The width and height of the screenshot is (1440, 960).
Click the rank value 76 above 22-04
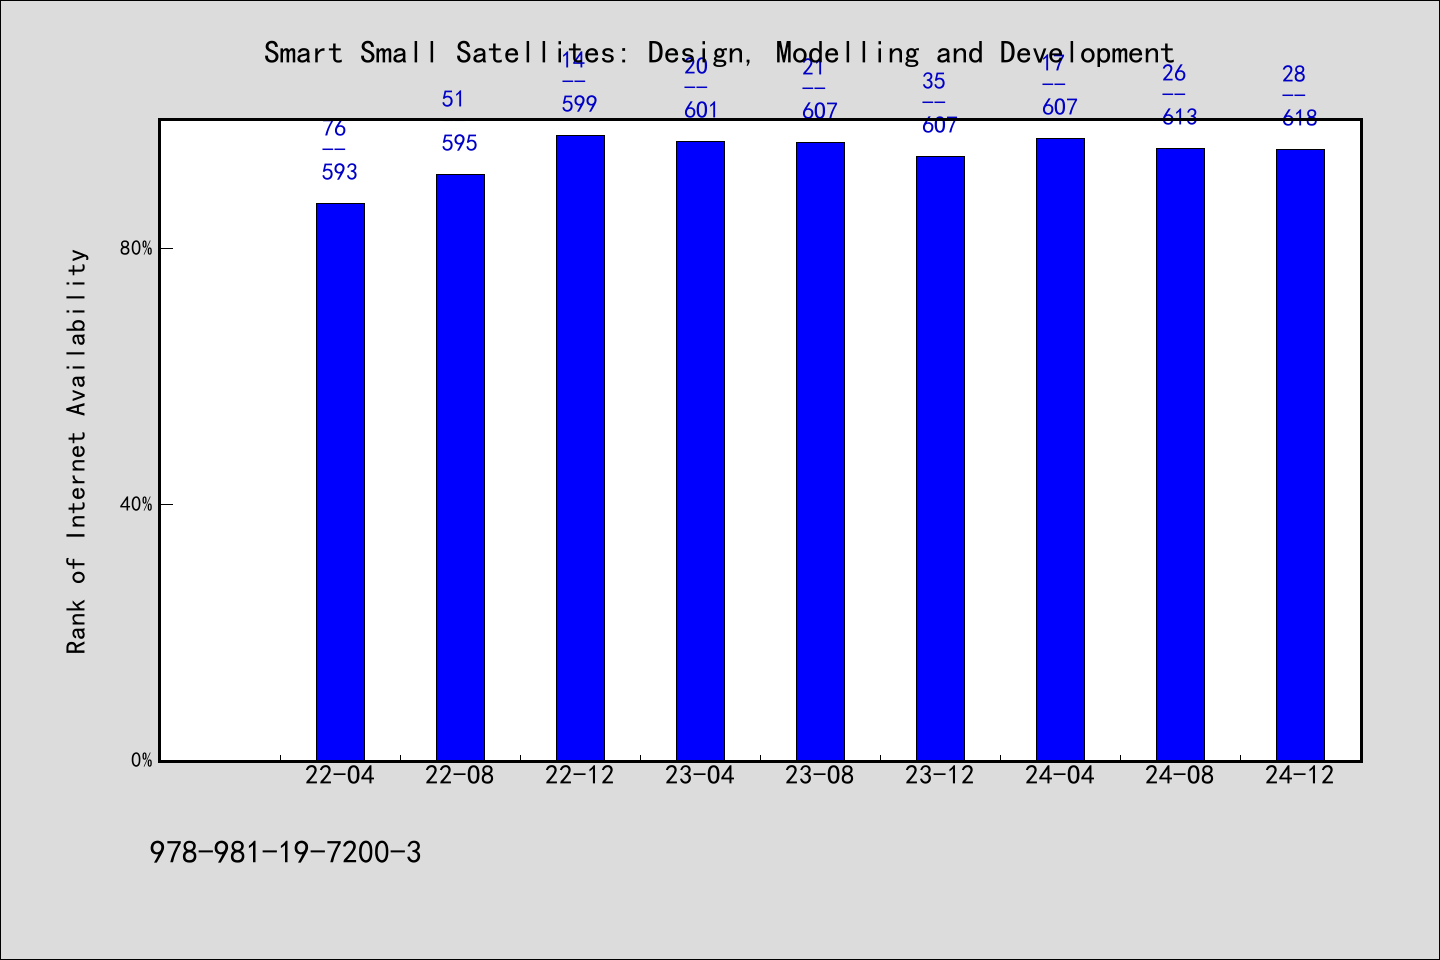tap(334, 128)
